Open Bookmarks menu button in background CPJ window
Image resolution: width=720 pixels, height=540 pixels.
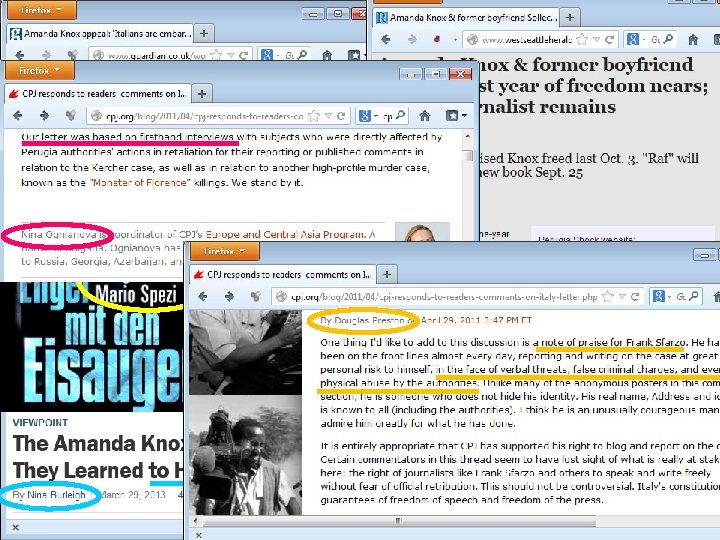pyautogui.click(x=456, y=116)
